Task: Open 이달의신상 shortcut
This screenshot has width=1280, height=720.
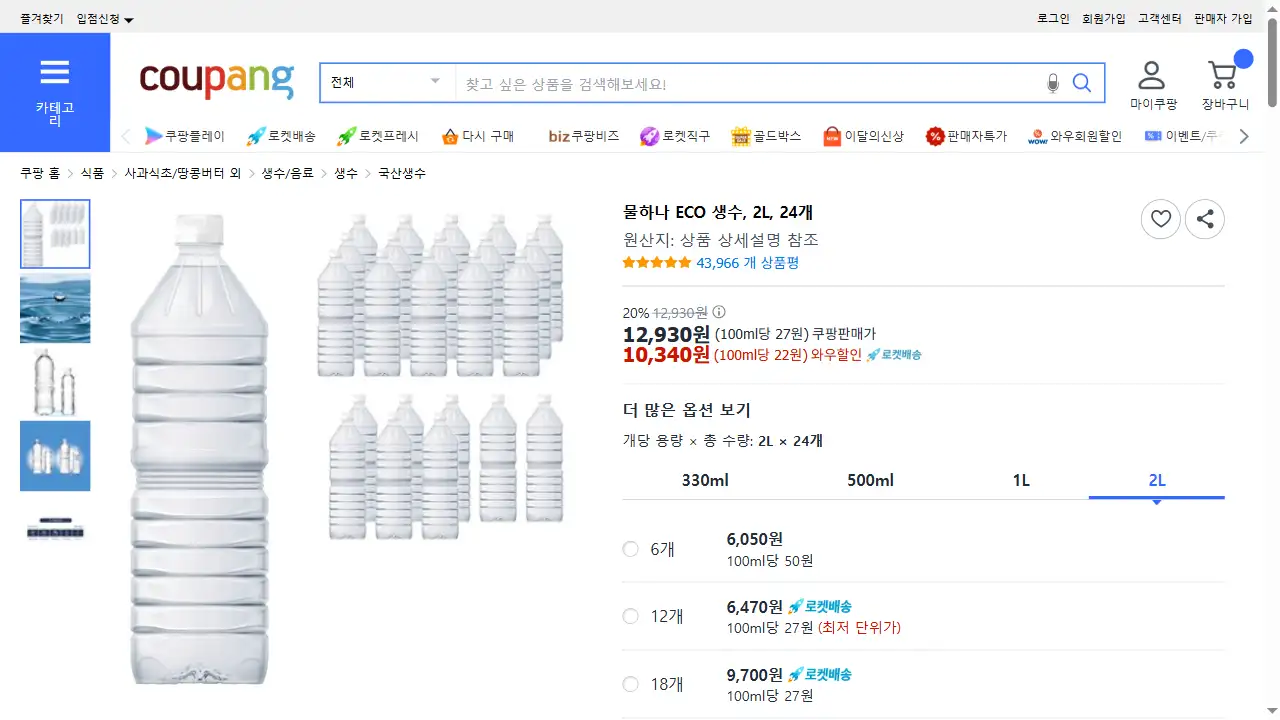Action: coord(863,136)
